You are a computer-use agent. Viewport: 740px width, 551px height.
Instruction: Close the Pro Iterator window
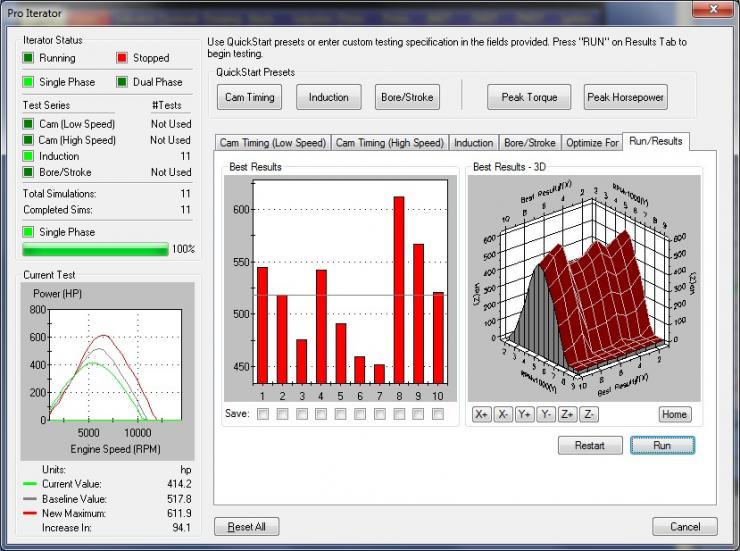pyautogui.click(x=713, y=8)
